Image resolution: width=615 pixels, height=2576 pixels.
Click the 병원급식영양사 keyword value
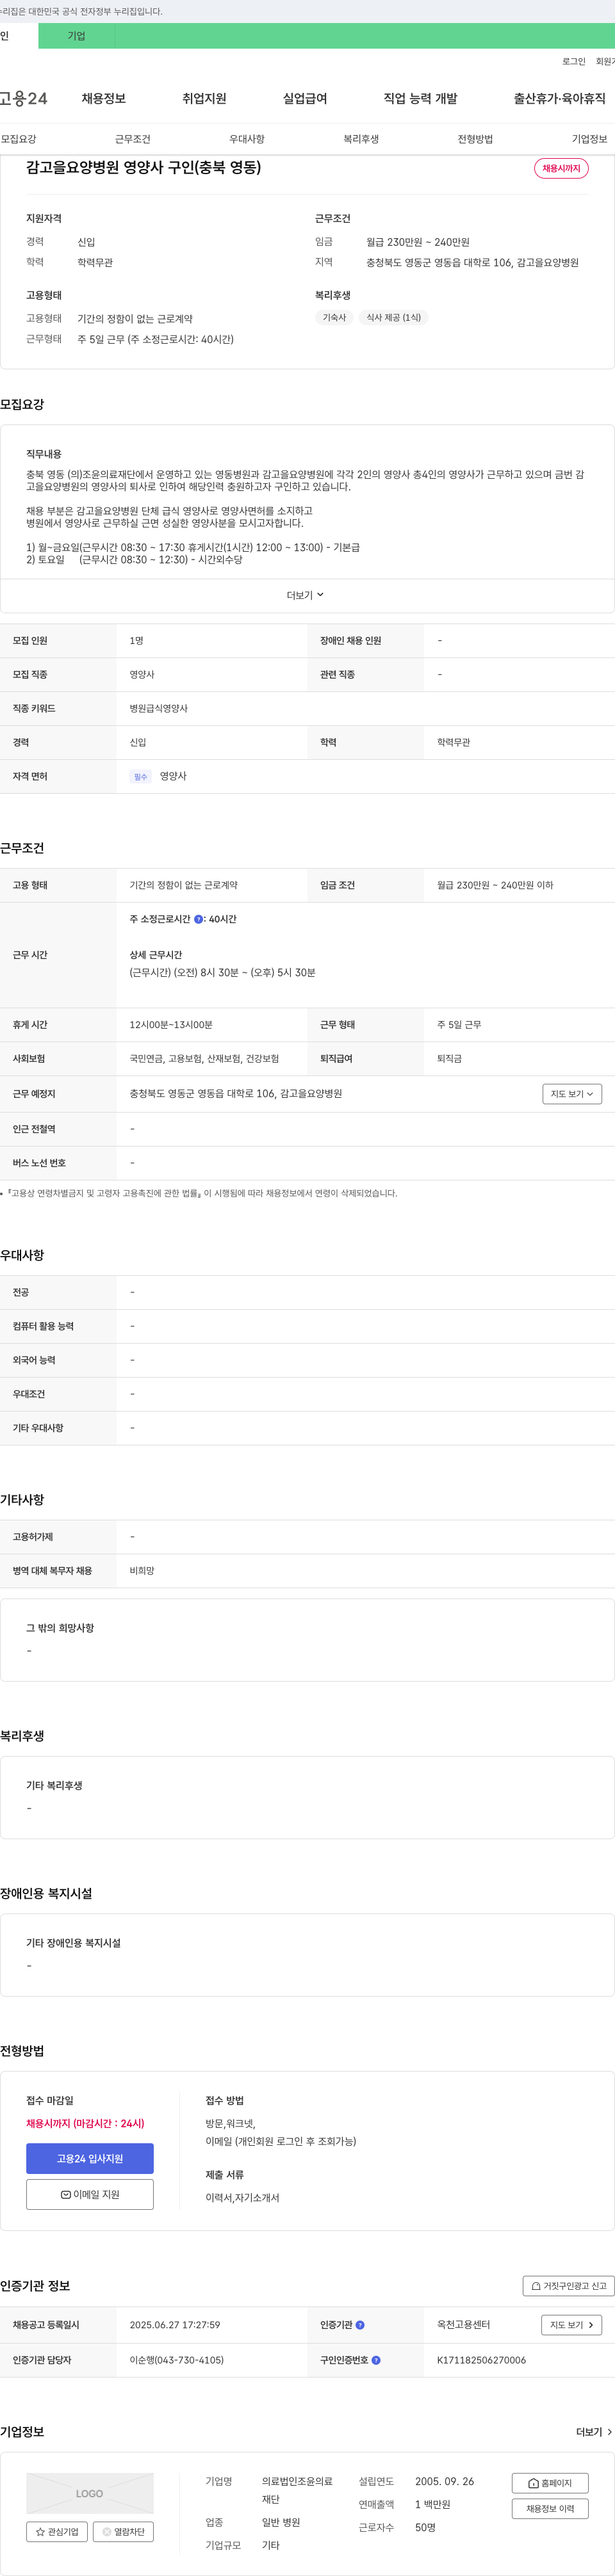[x=159, y=708]
